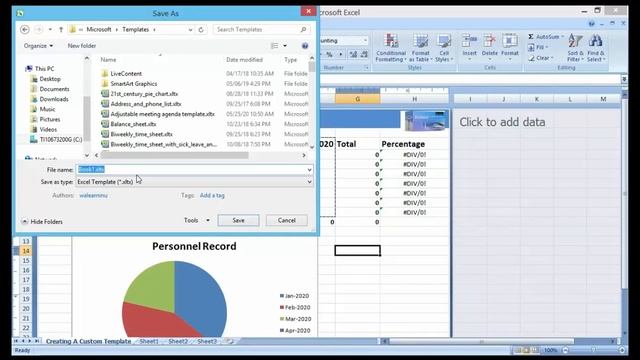Open Excel help question mark icon
This screenshot has width=640, height=360.
591,24
